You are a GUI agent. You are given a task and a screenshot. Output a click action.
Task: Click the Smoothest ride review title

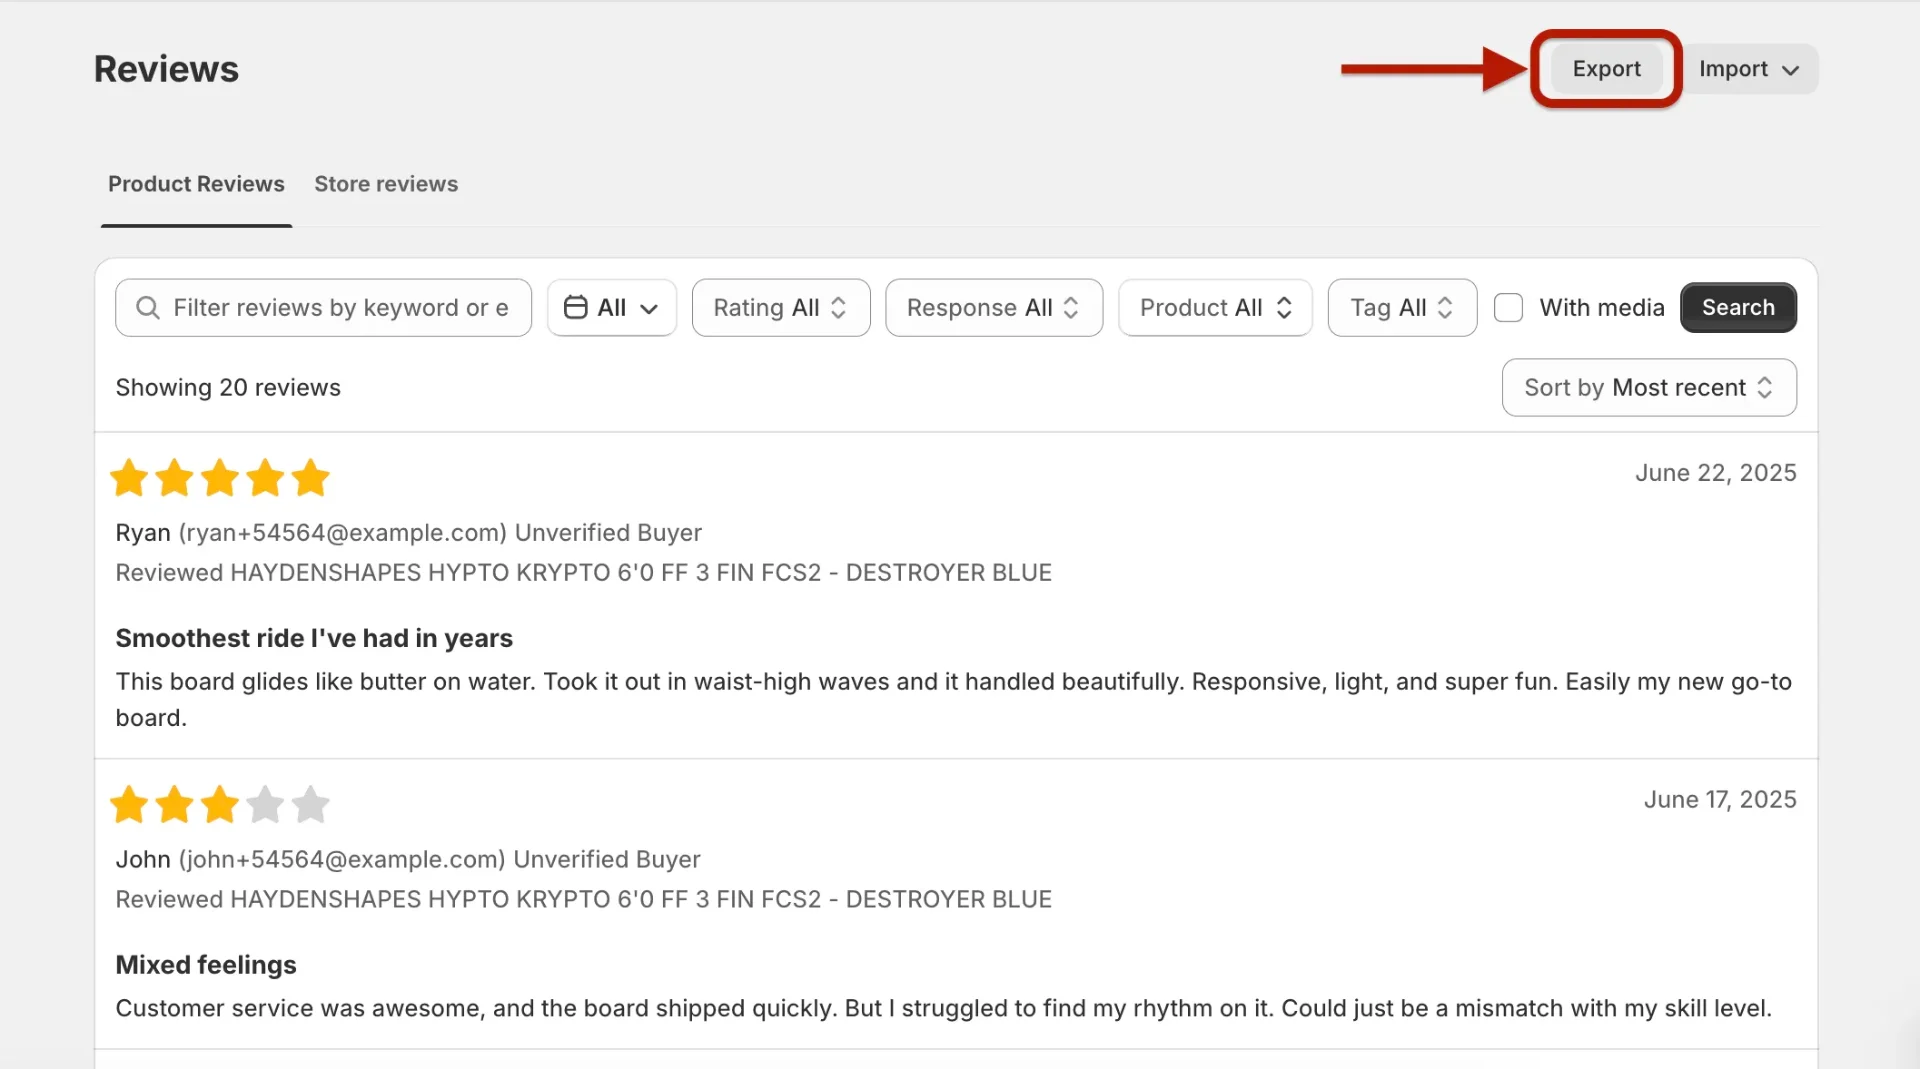(x=314, y=638)
